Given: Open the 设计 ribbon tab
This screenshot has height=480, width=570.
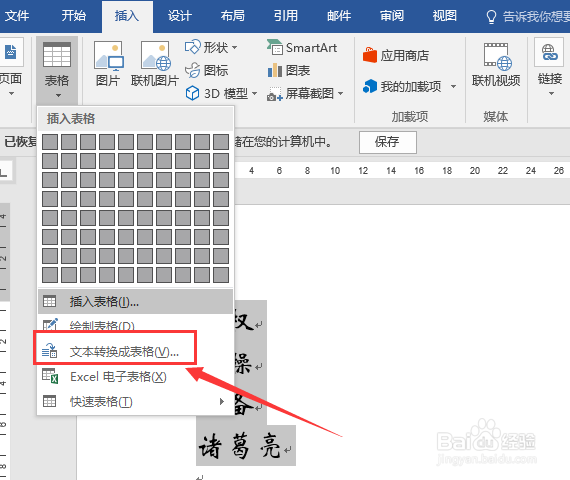Looking at the screenshot, I should click(x=180, y=16).
